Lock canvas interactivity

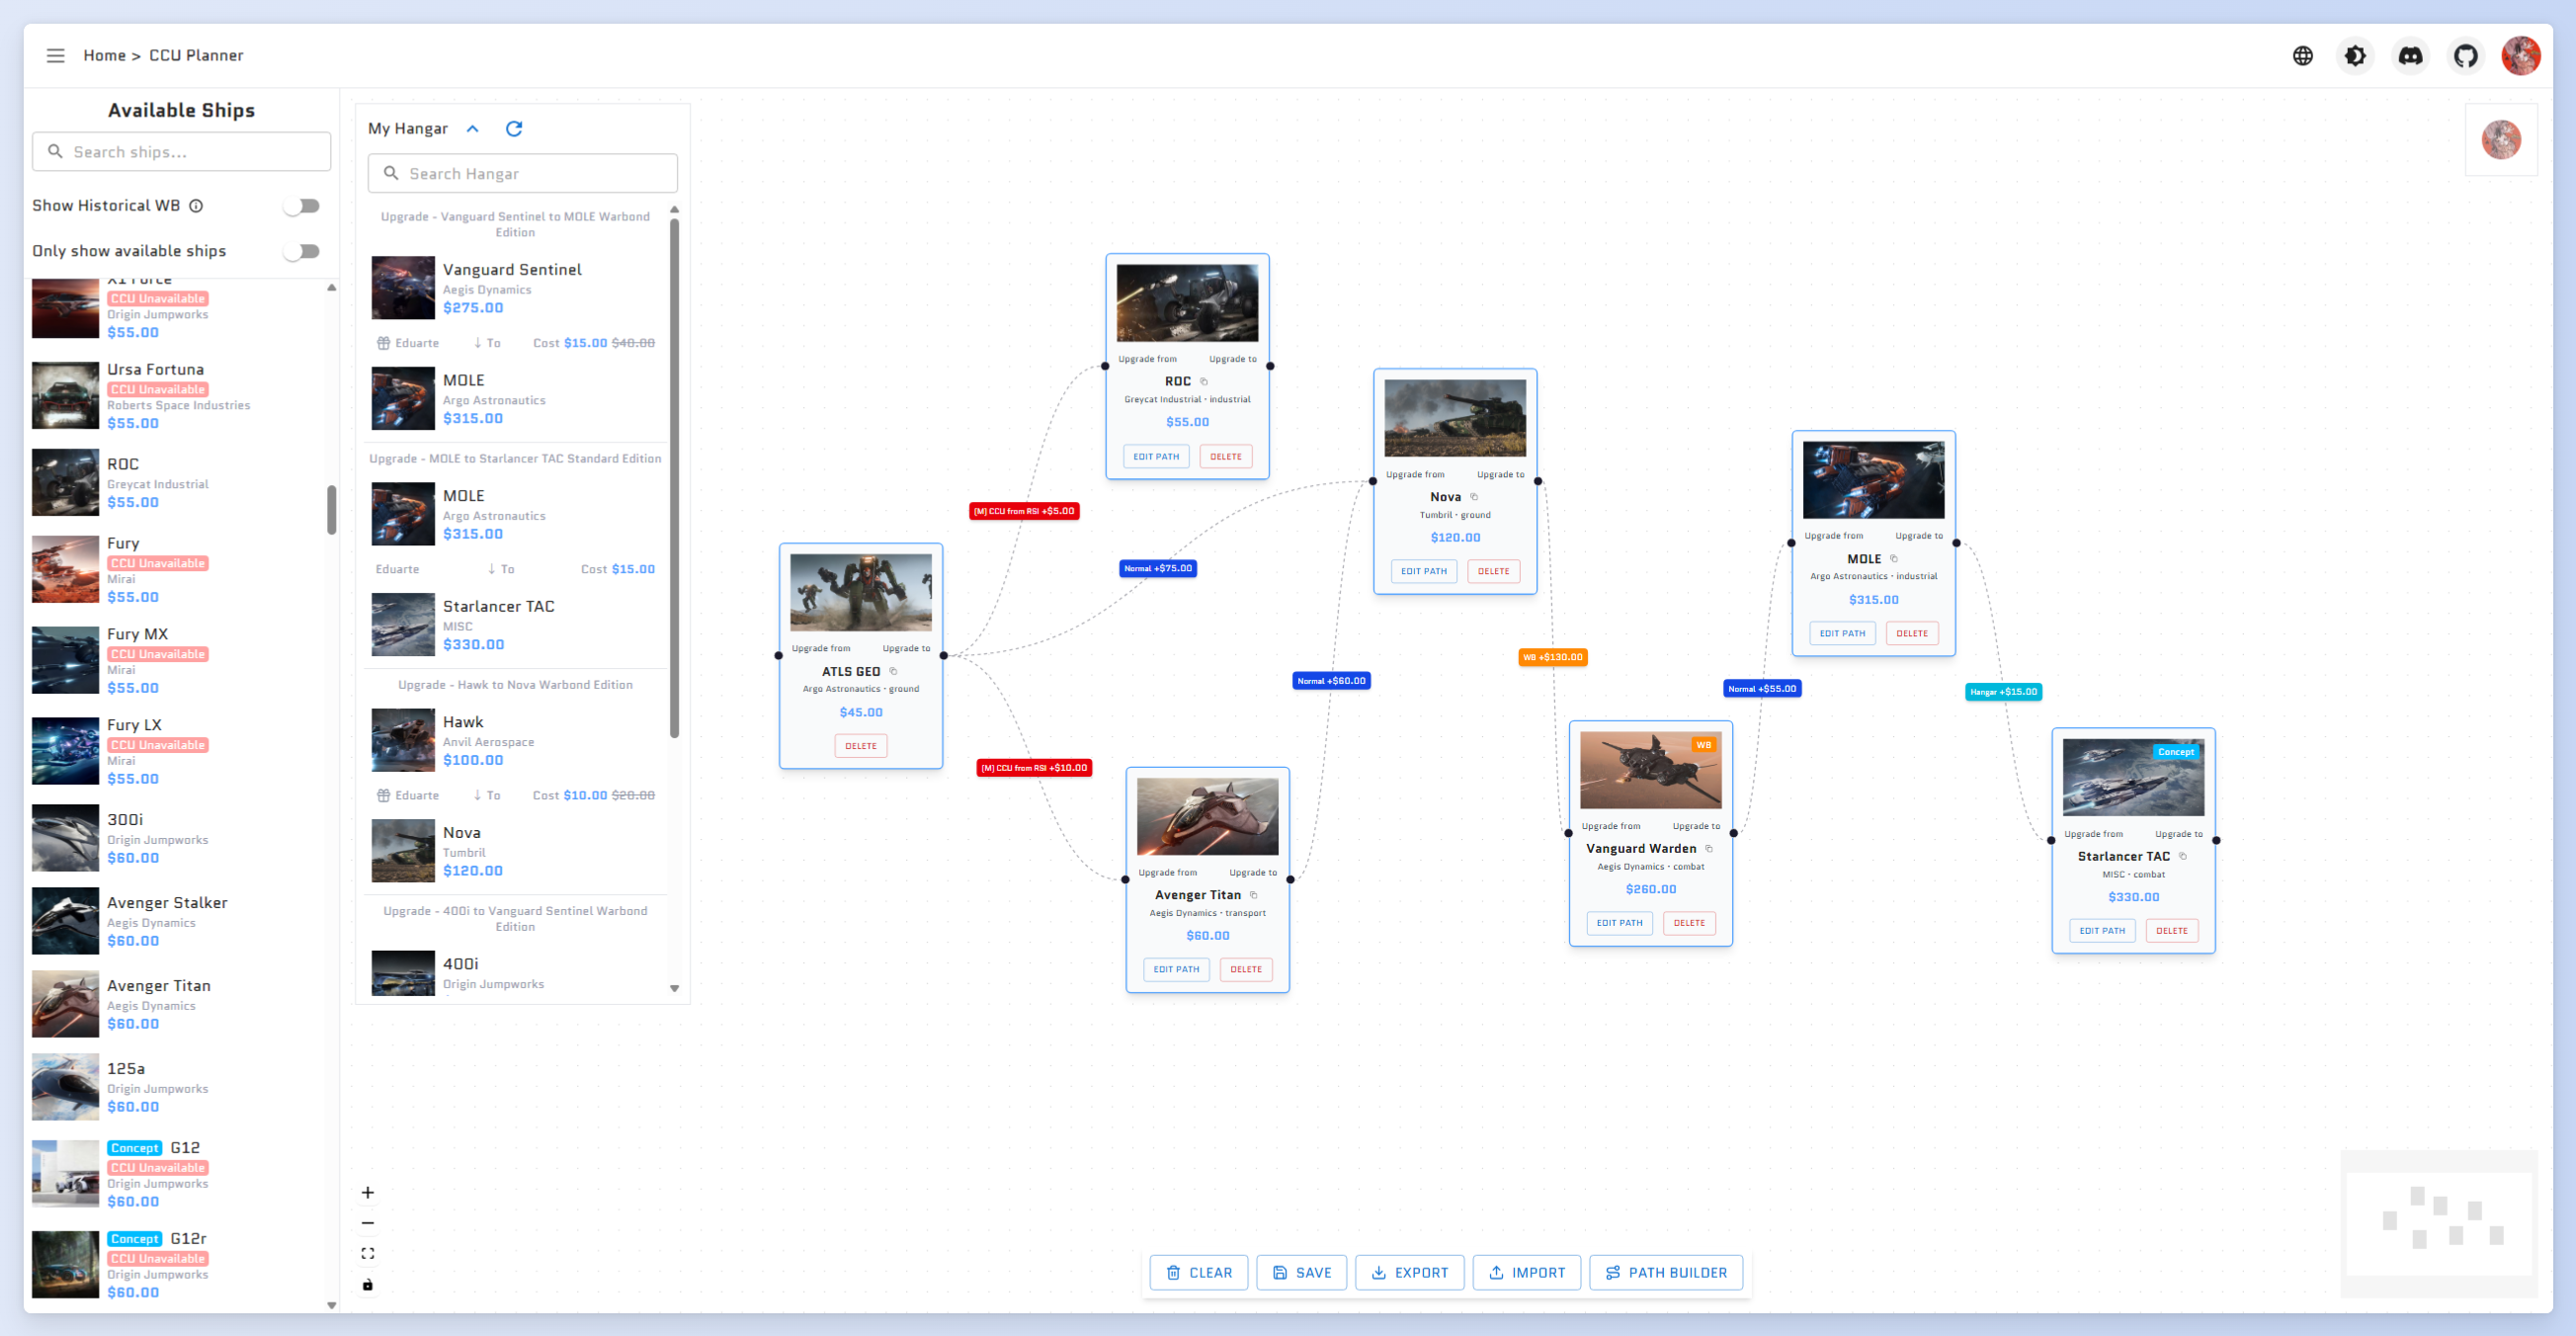(368, 1284)
